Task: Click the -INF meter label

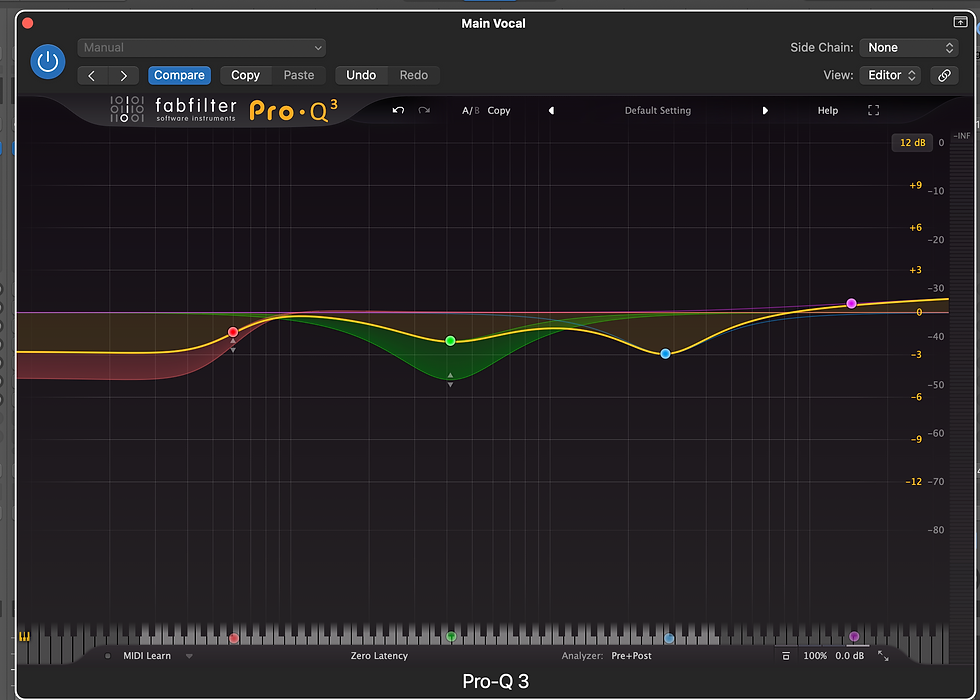Action: 961,136
